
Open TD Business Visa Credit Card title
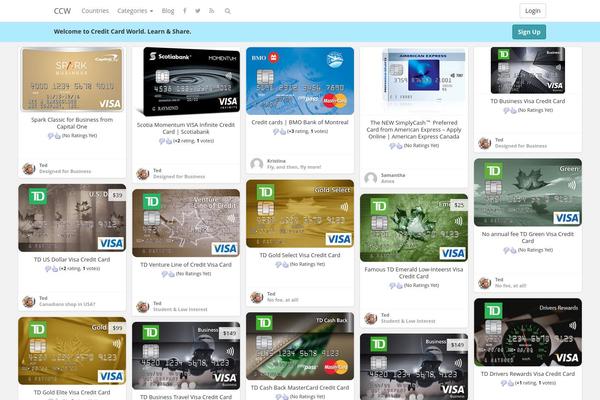pyautogui.click(x=528, y=101)
